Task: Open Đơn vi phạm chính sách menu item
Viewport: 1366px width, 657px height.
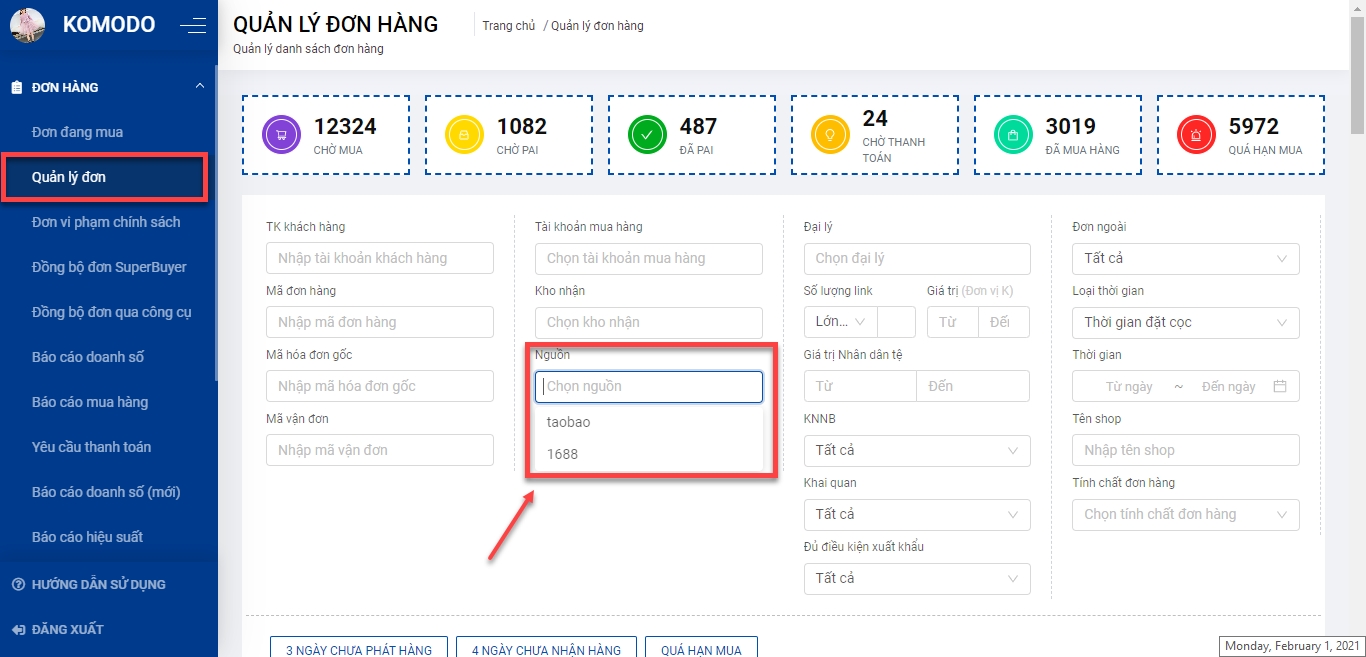Action: pos(106,222)
